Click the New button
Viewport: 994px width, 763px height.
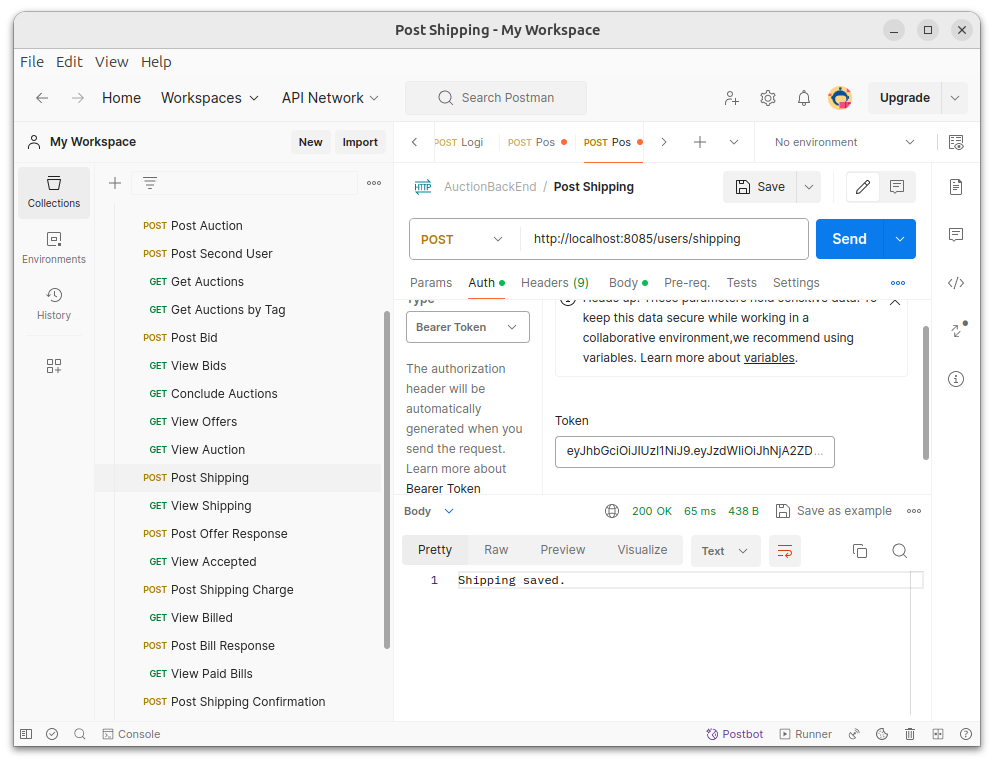311,142
